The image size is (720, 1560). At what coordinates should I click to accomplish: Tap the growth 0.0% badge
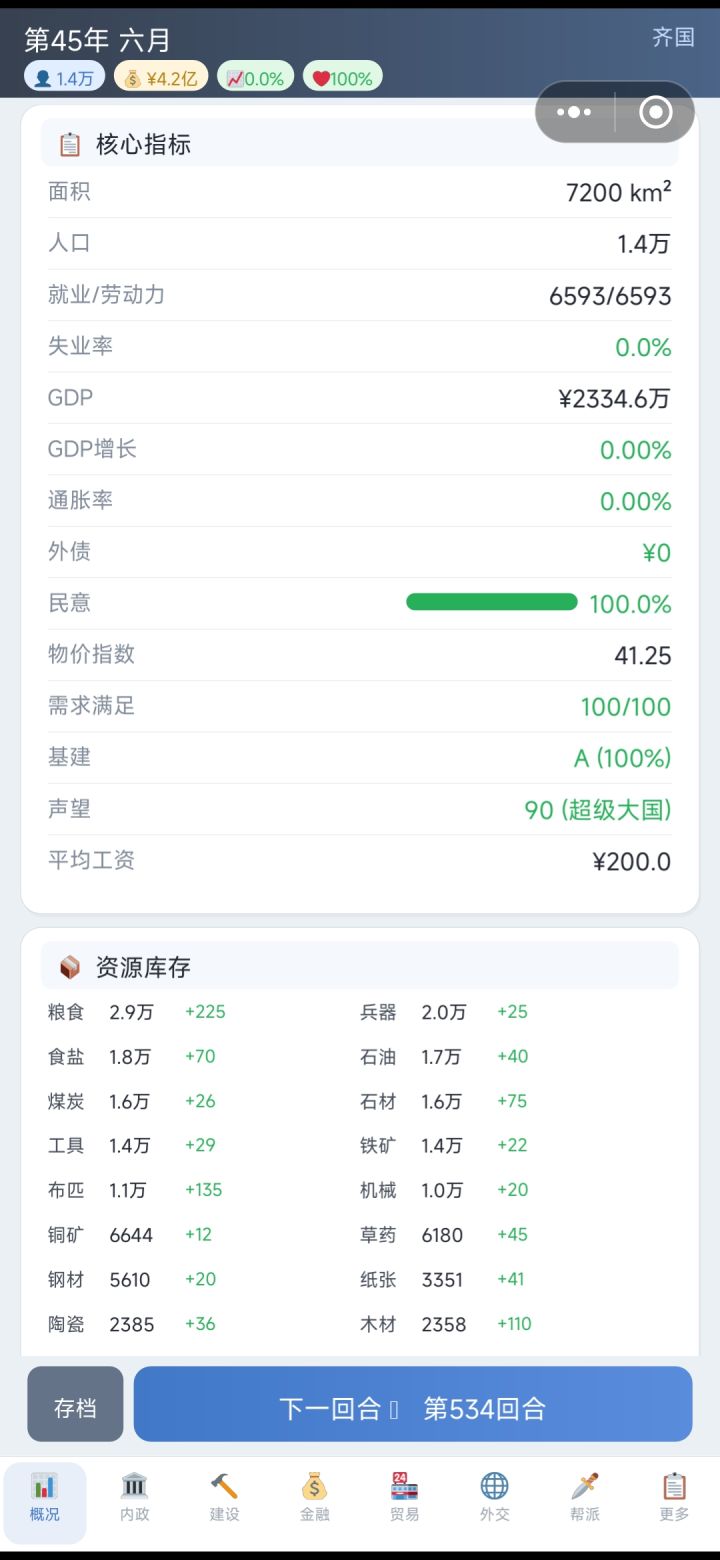[255, 78]
